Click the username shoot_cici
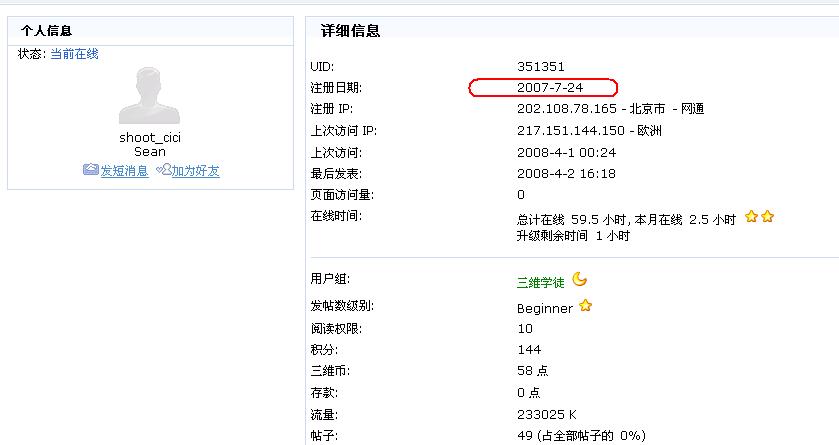Screen dimensions: 839x445 pos(150,137)
